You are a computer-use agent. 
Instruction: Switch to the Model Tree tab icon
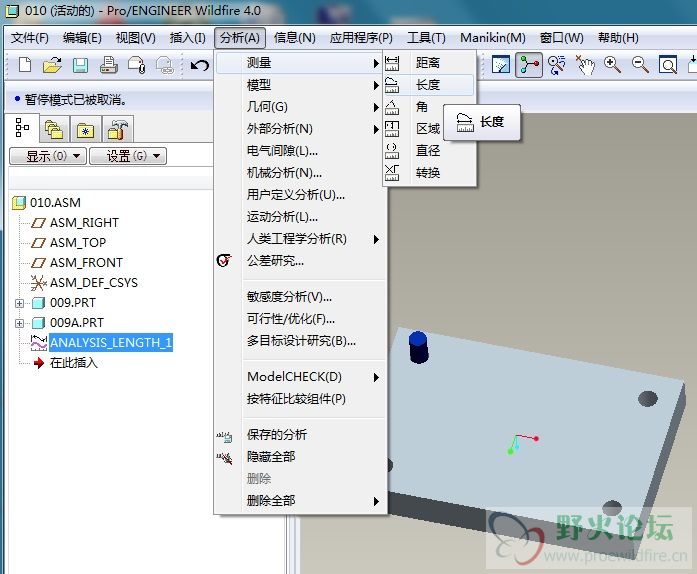pyautogui.click(x=22, y=128)
